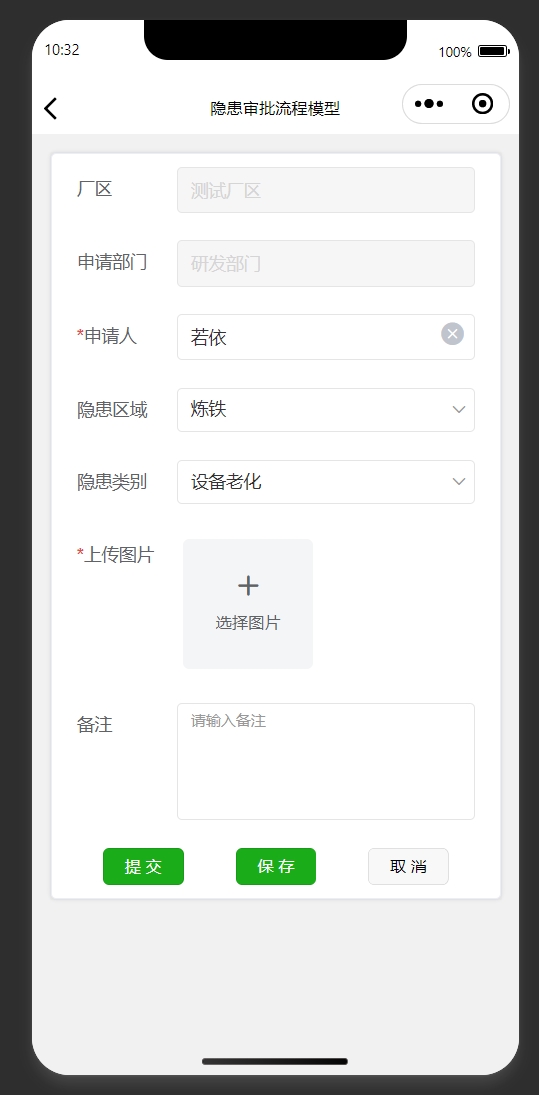Go back with the left arrow icon

click(x=50, y=108)
